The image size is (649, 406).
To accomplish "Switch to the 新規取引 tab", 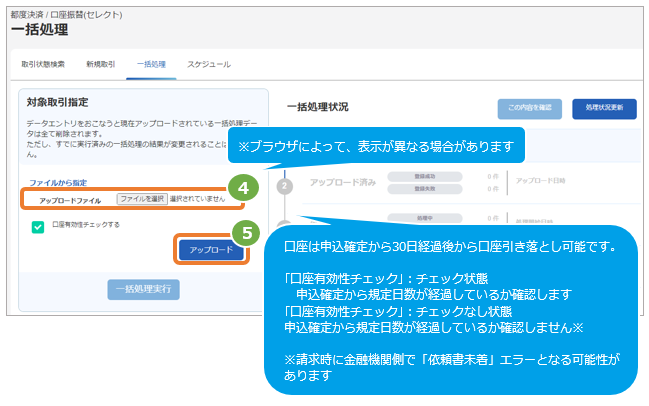I will (101, 64).
